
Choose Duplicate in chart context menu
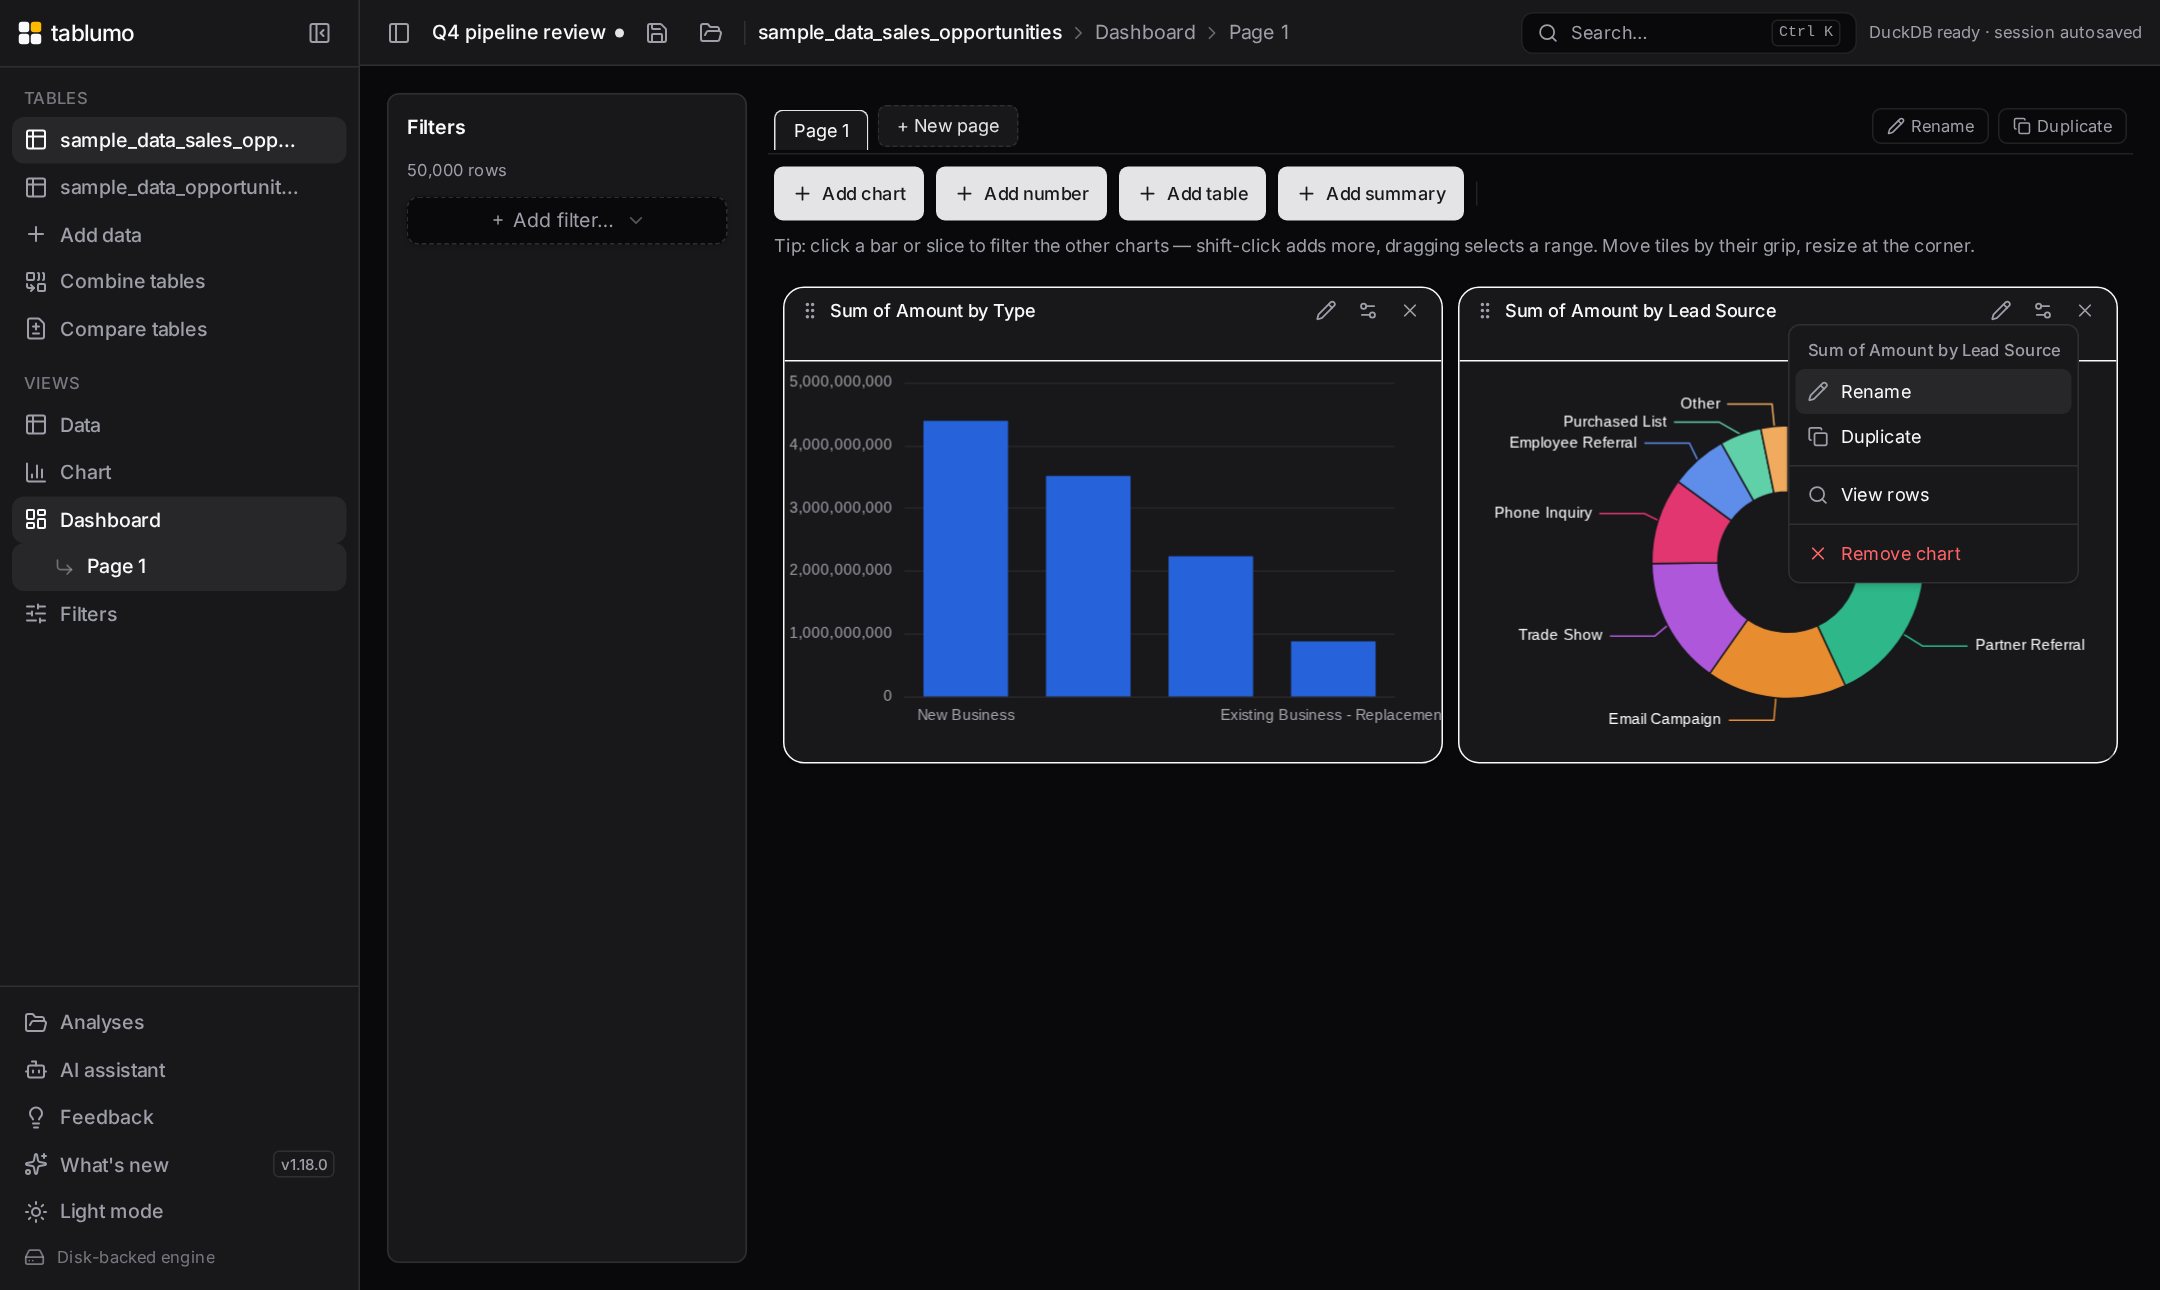tap(1933, 437)
